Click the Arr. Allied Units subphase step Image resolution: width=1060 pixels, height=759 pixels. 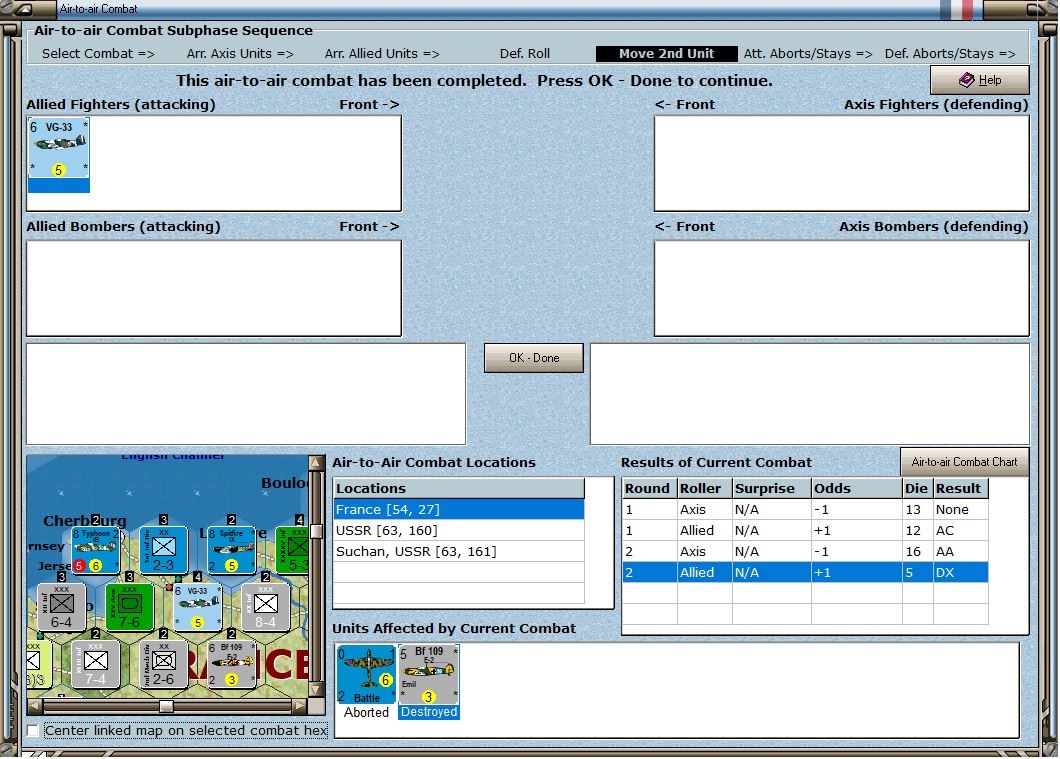[x=382, y=53]
